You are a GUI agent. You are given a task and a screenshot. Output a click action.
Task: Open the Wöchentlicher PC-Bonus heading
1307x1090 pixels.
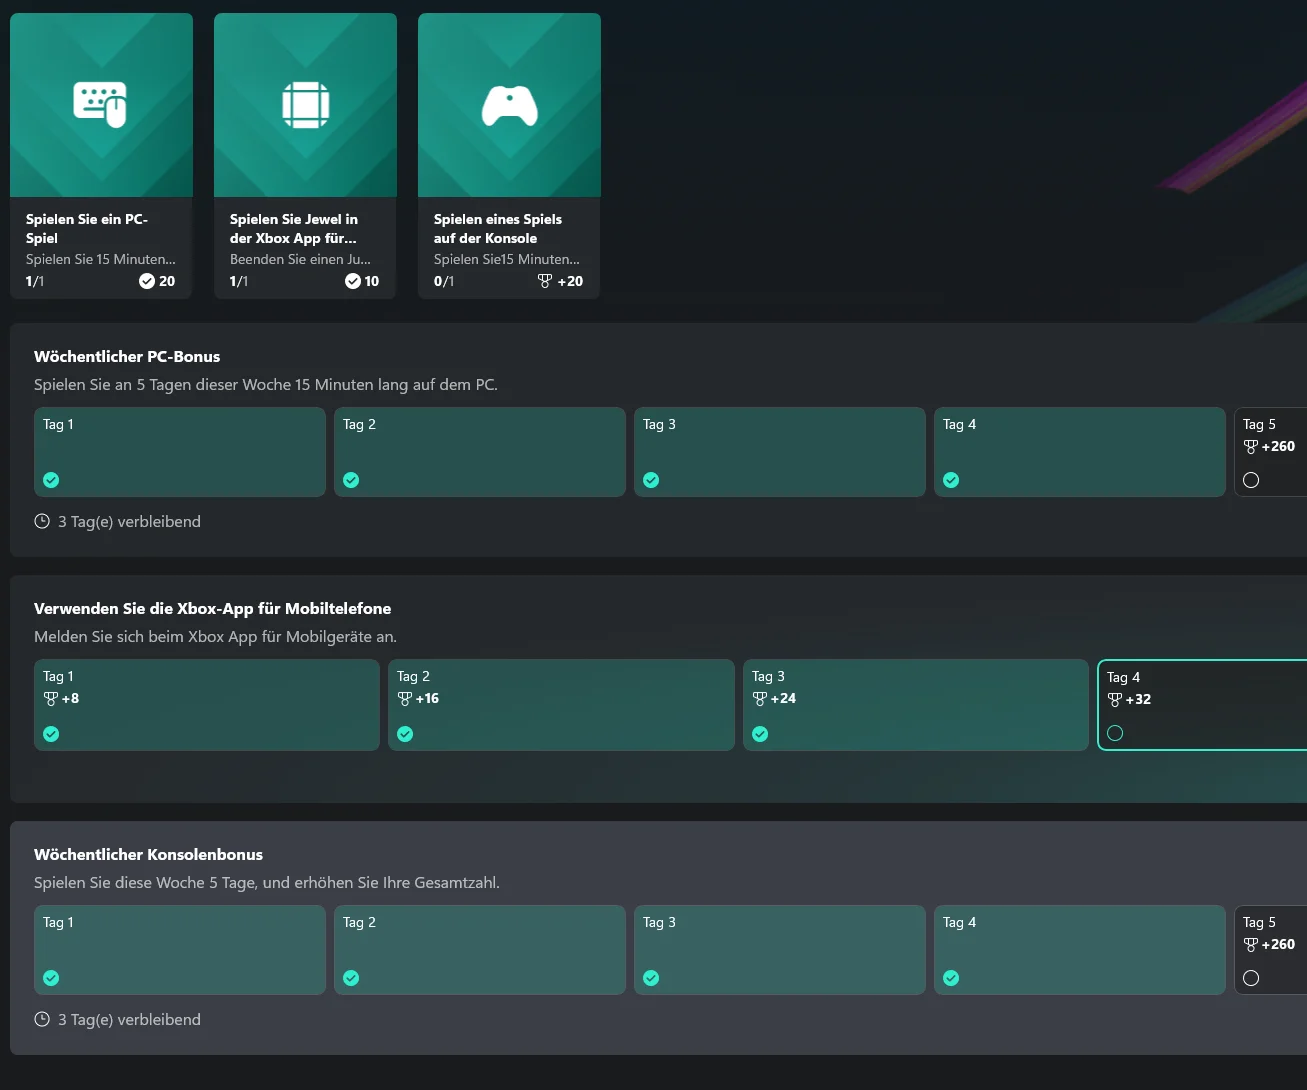pyautogui.click(x=127, y=356)
